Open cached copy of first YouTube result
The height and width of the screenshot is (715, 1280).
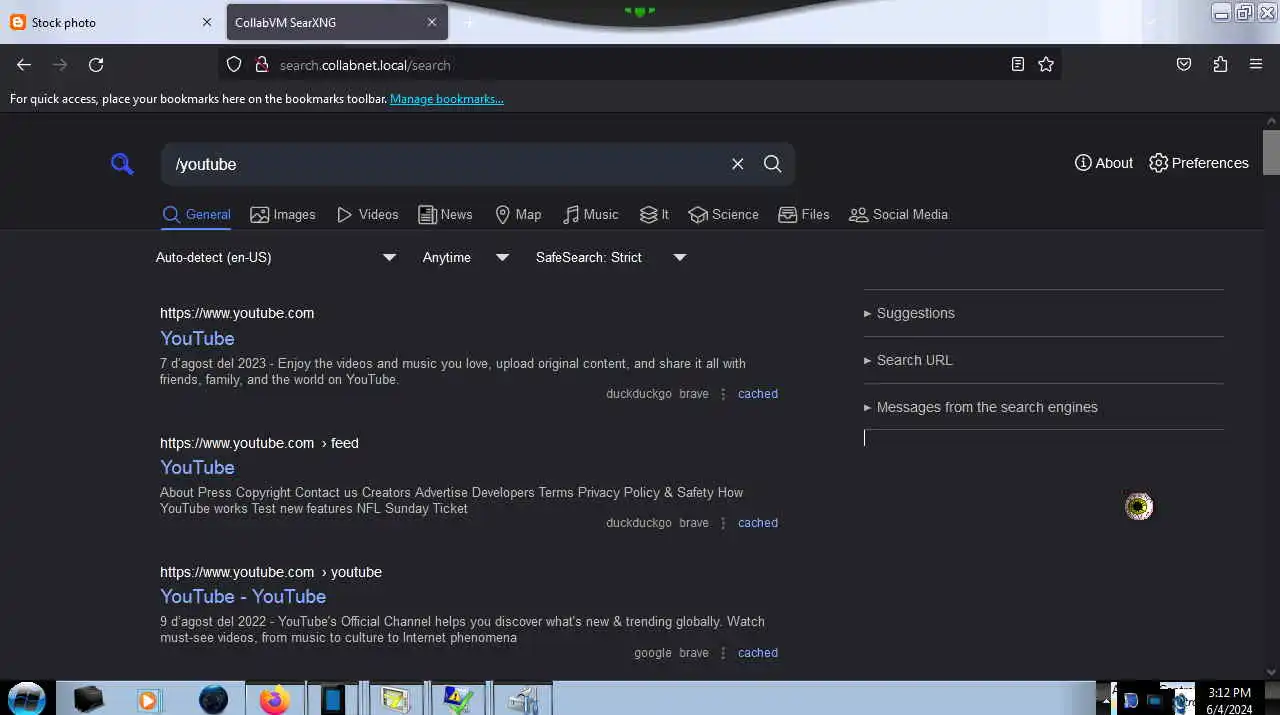[758, 394]
